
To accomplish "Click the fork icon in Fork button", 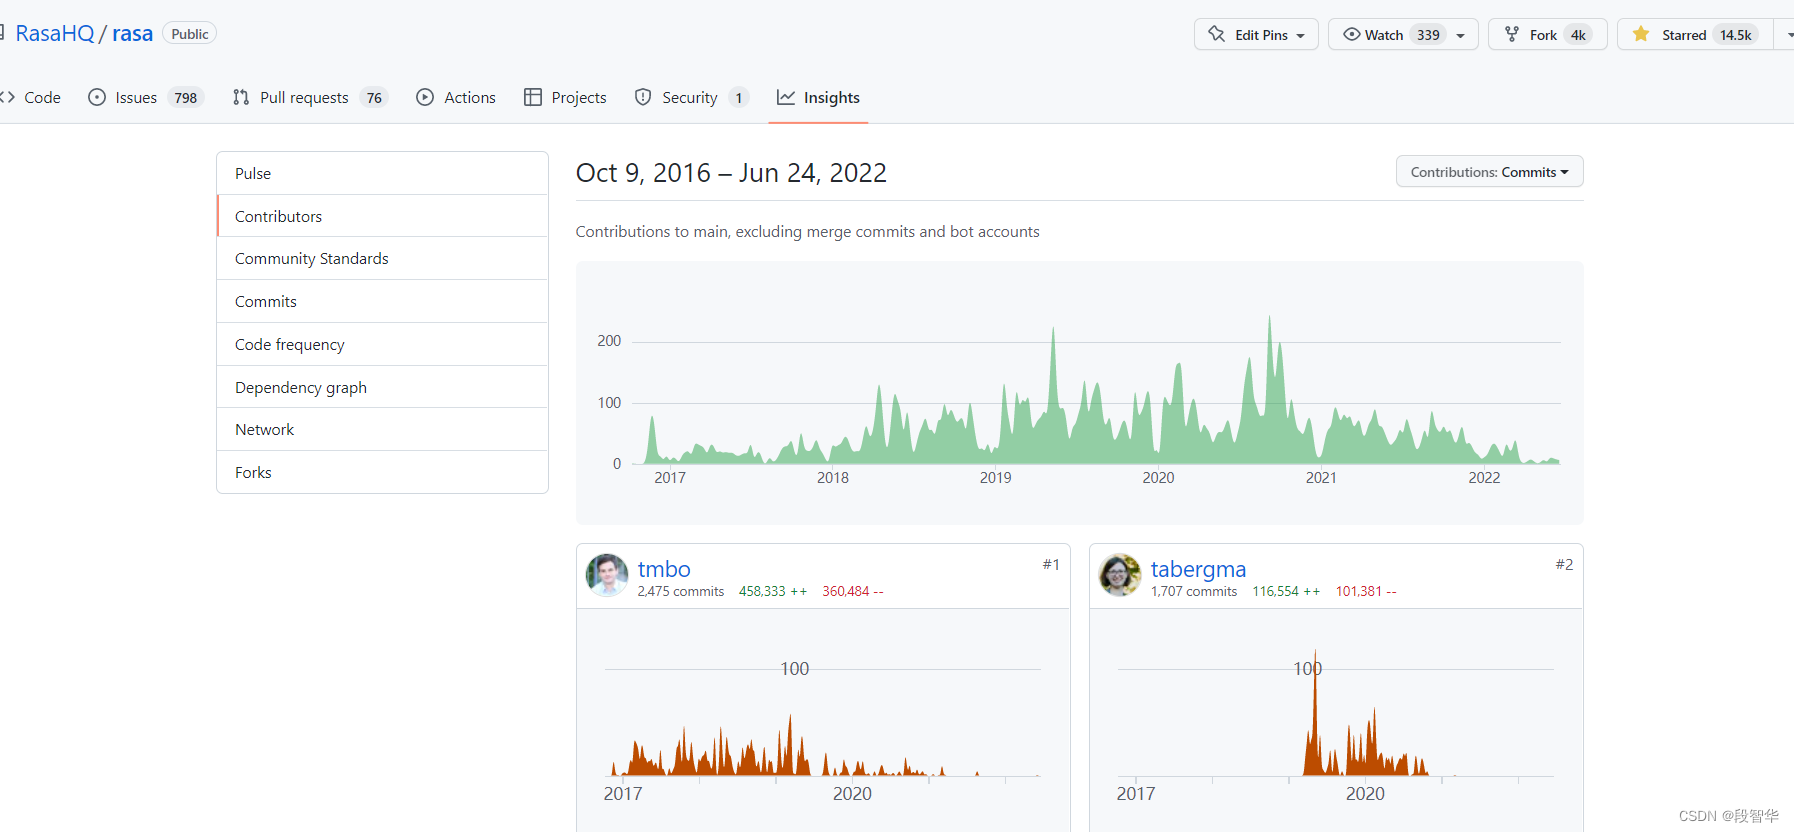I will point(1512,34).
